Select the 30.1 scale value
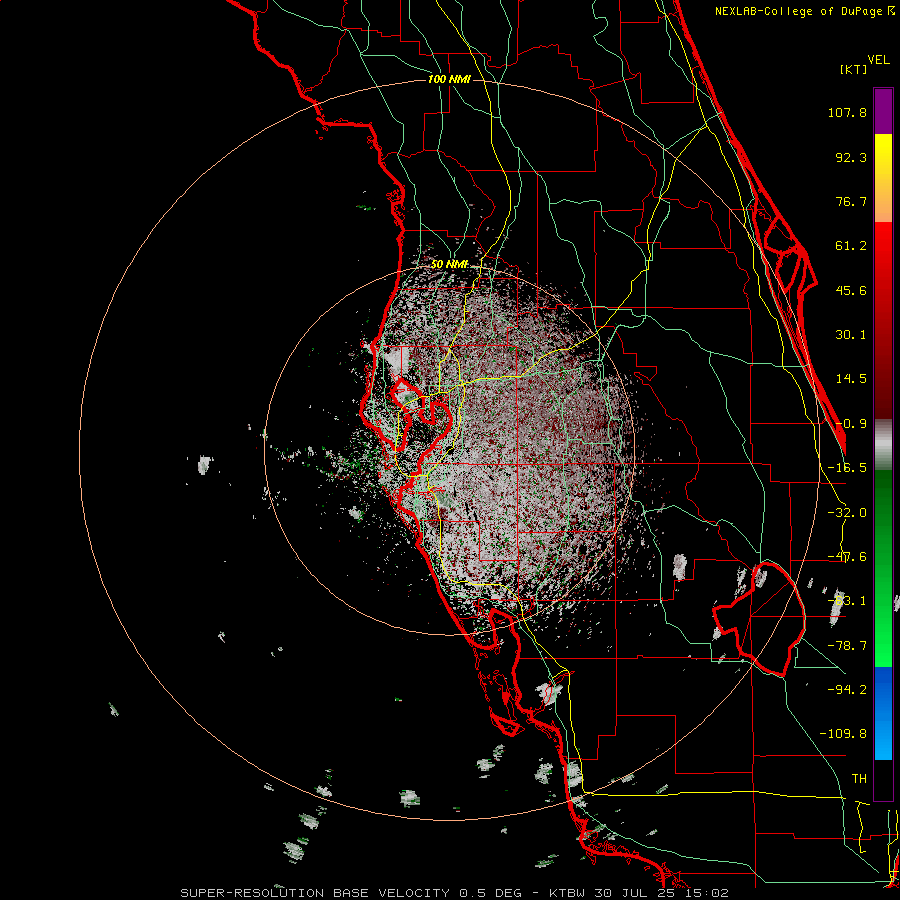Image resolution: width=900 pixels, height=900 pixels. coord(851,335)
